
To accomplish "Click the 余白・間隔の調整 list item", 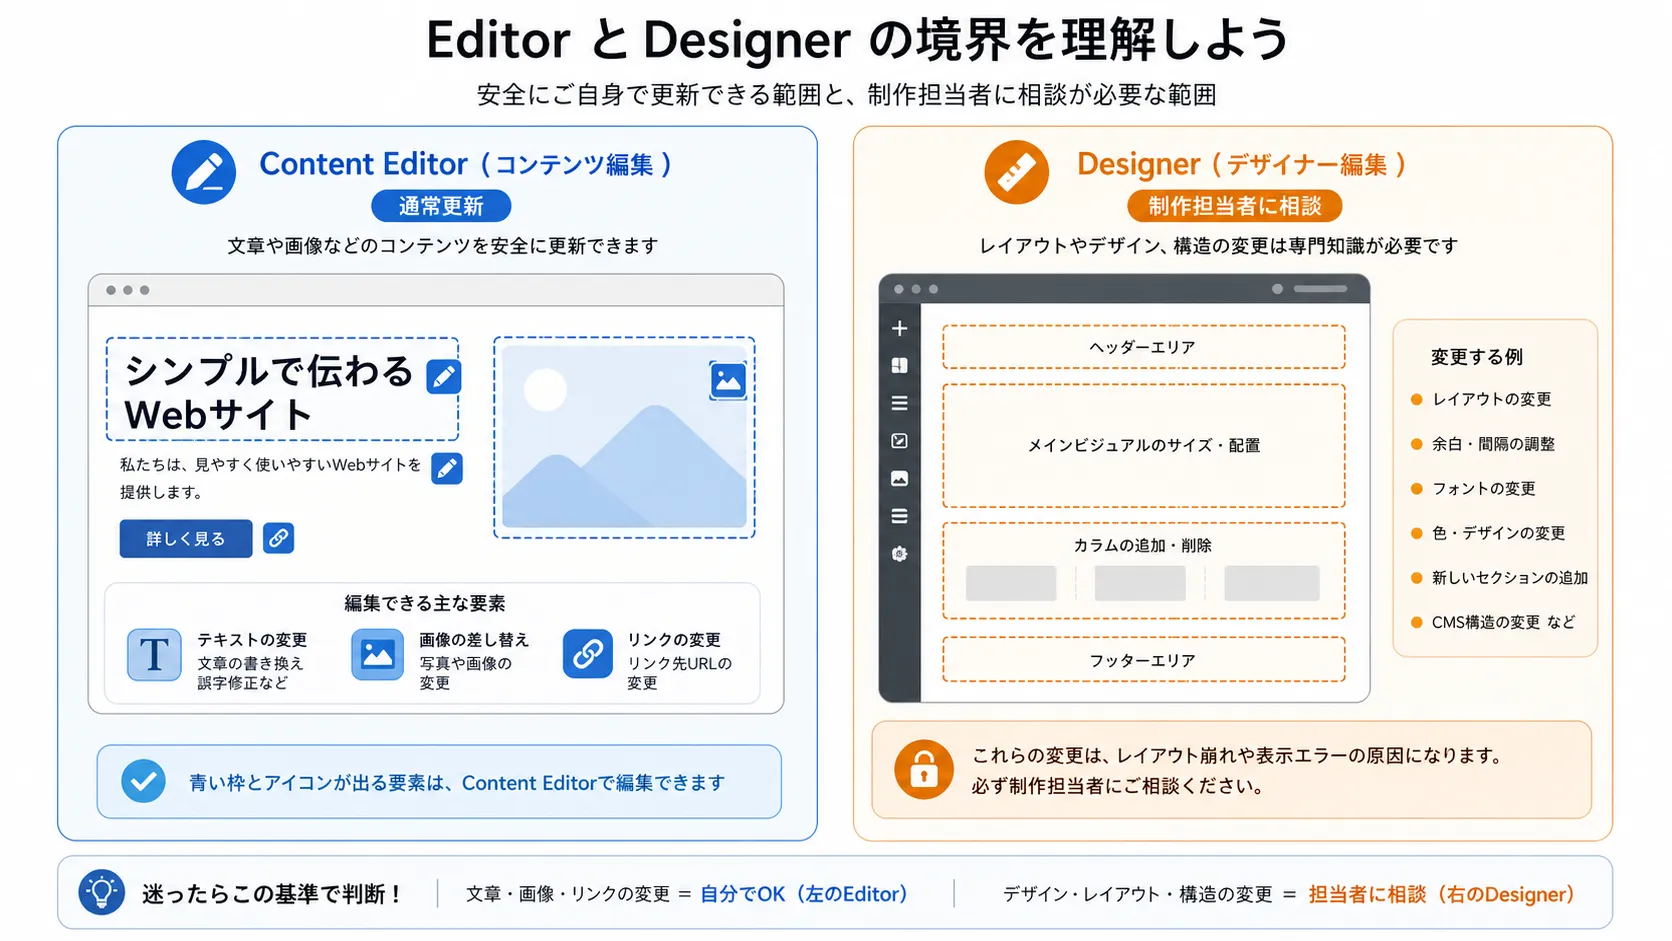I will coord(1483,444).
